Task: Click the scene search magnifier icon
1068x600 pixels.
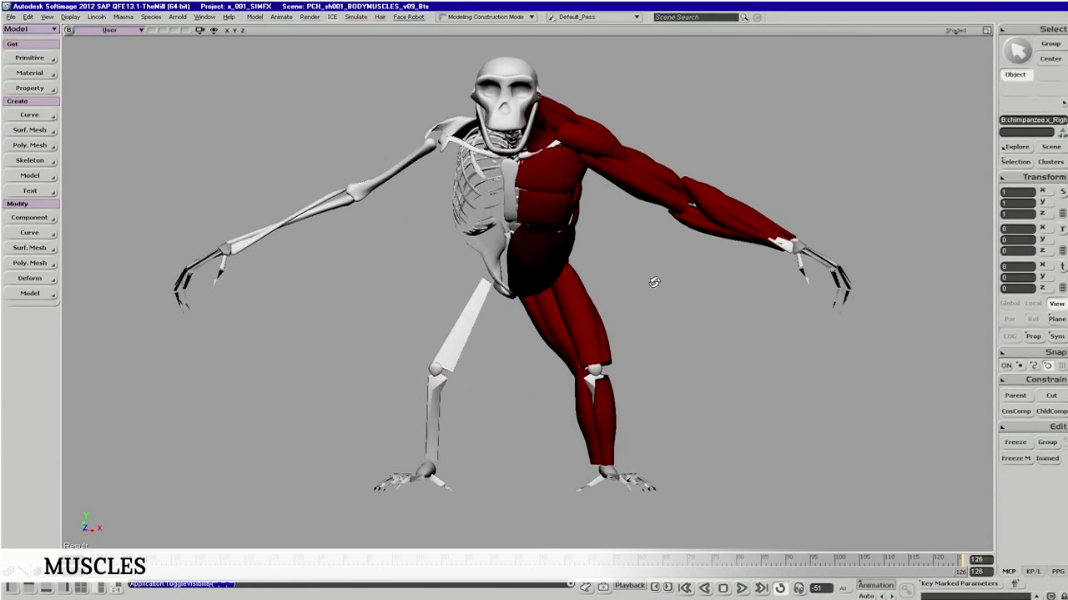Action: tap(744, 18)
